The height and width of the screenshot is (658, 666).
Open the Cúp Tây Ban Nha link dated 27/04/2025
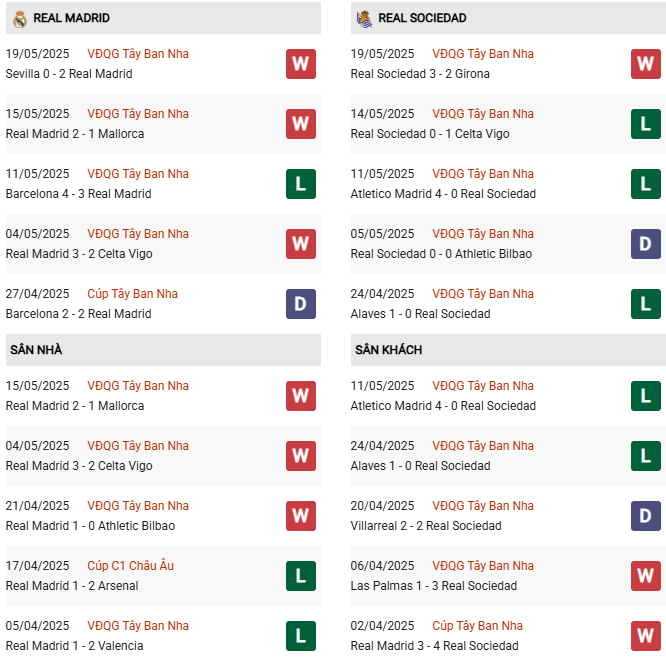(132, 294)
